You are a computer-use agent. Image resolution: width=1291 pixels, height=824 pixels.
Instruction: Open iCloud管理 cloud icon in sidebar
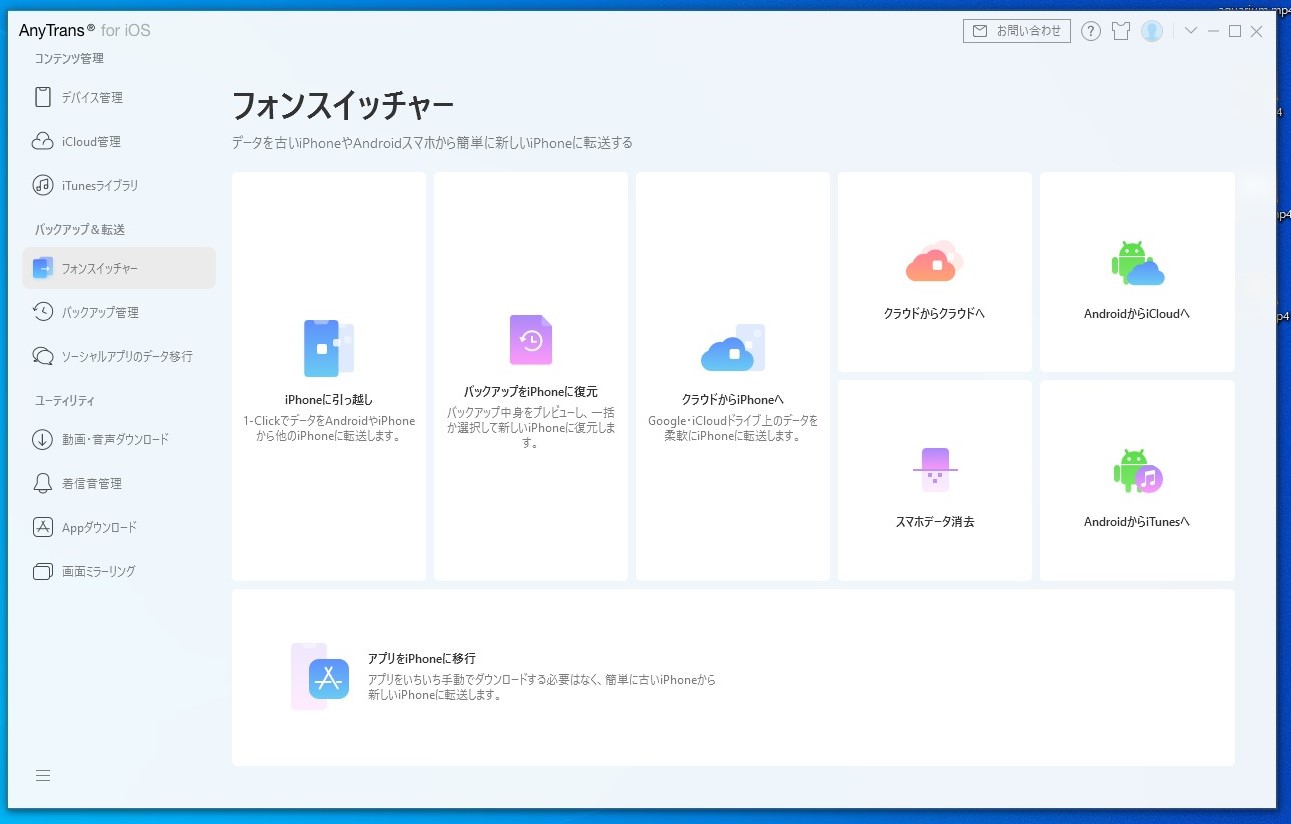[42, 141]
